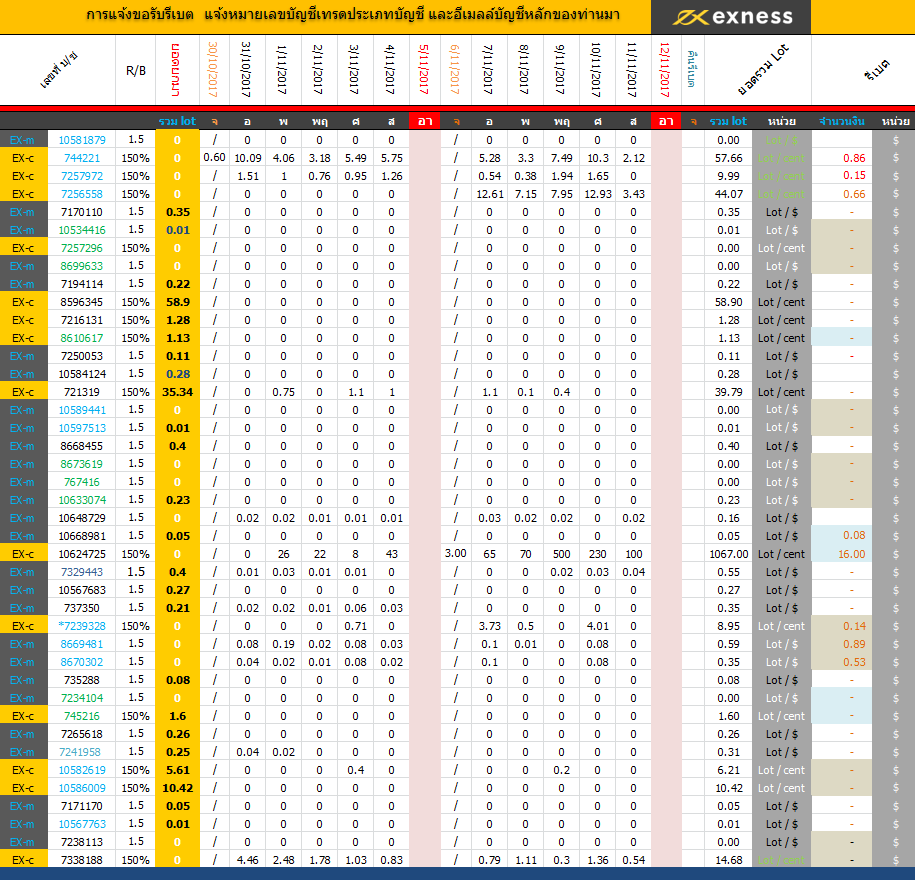Click account number 7241958
This screenshot has width=915, height=880.
point(80,752)
